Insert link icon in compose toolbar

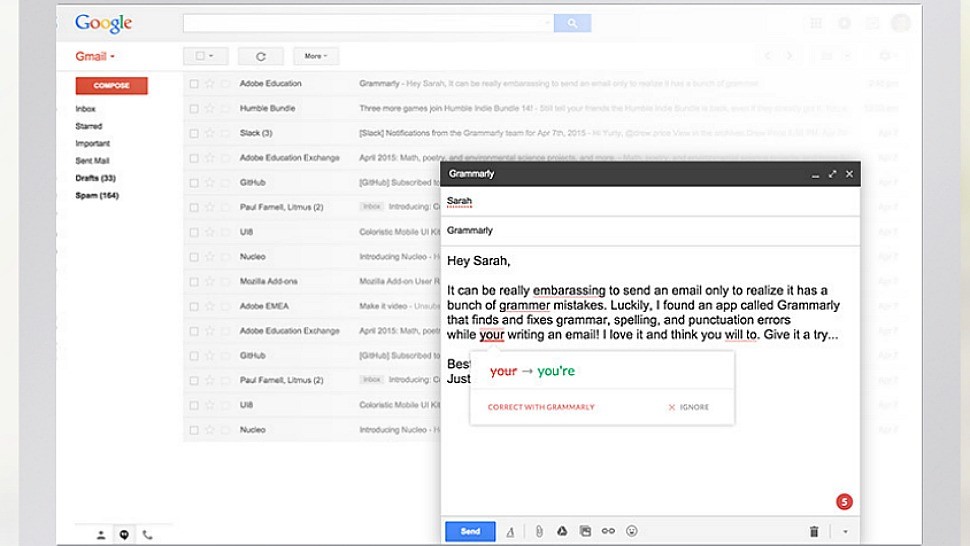tap(608, 531)
